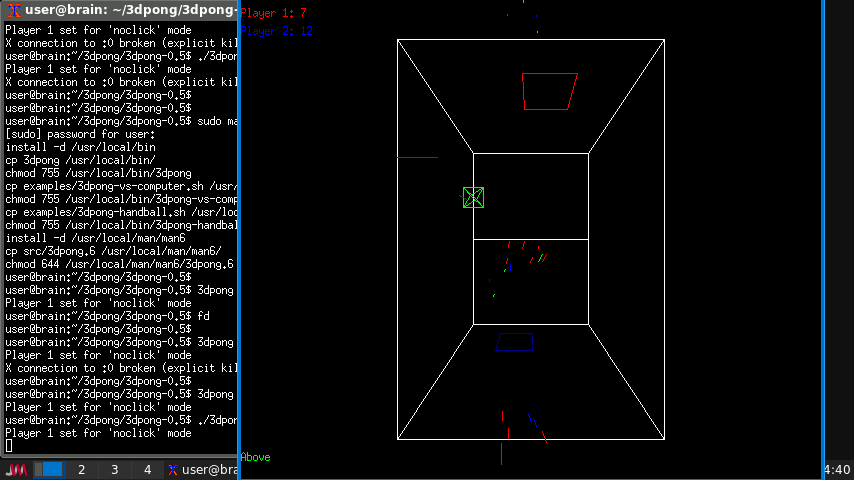
Task: Click the back wall center line of court
Action: tap(530, 239)
